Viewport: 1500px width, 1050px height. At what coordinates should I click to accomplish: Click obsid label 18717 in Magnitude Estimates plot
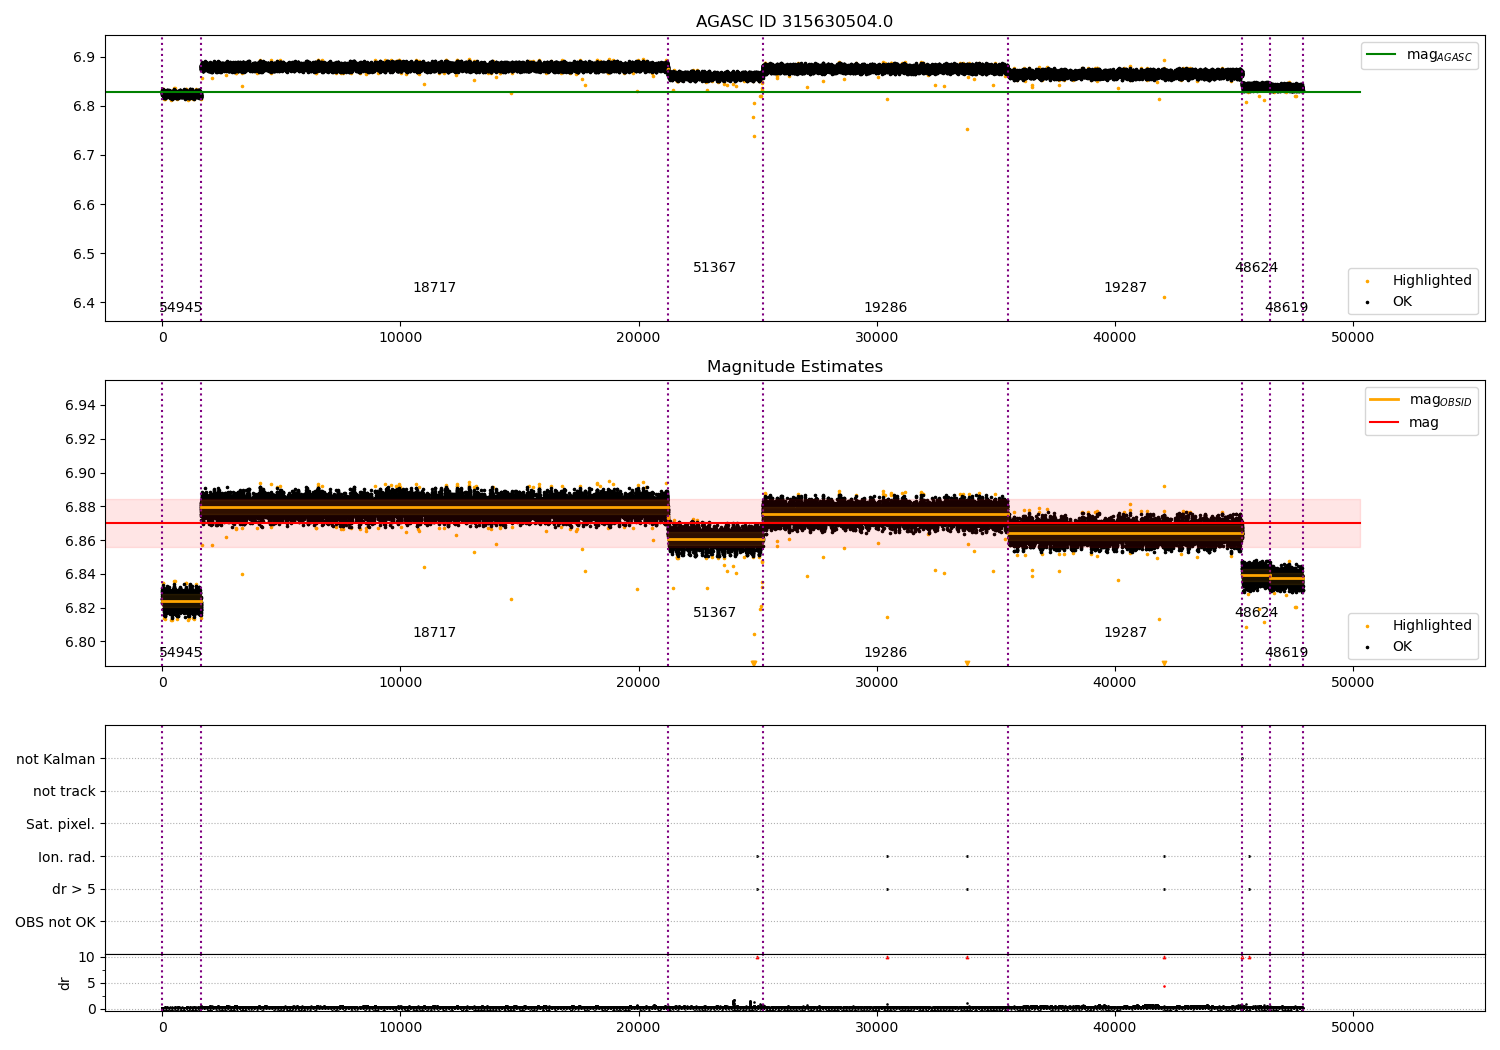click(x=434, y=633)
